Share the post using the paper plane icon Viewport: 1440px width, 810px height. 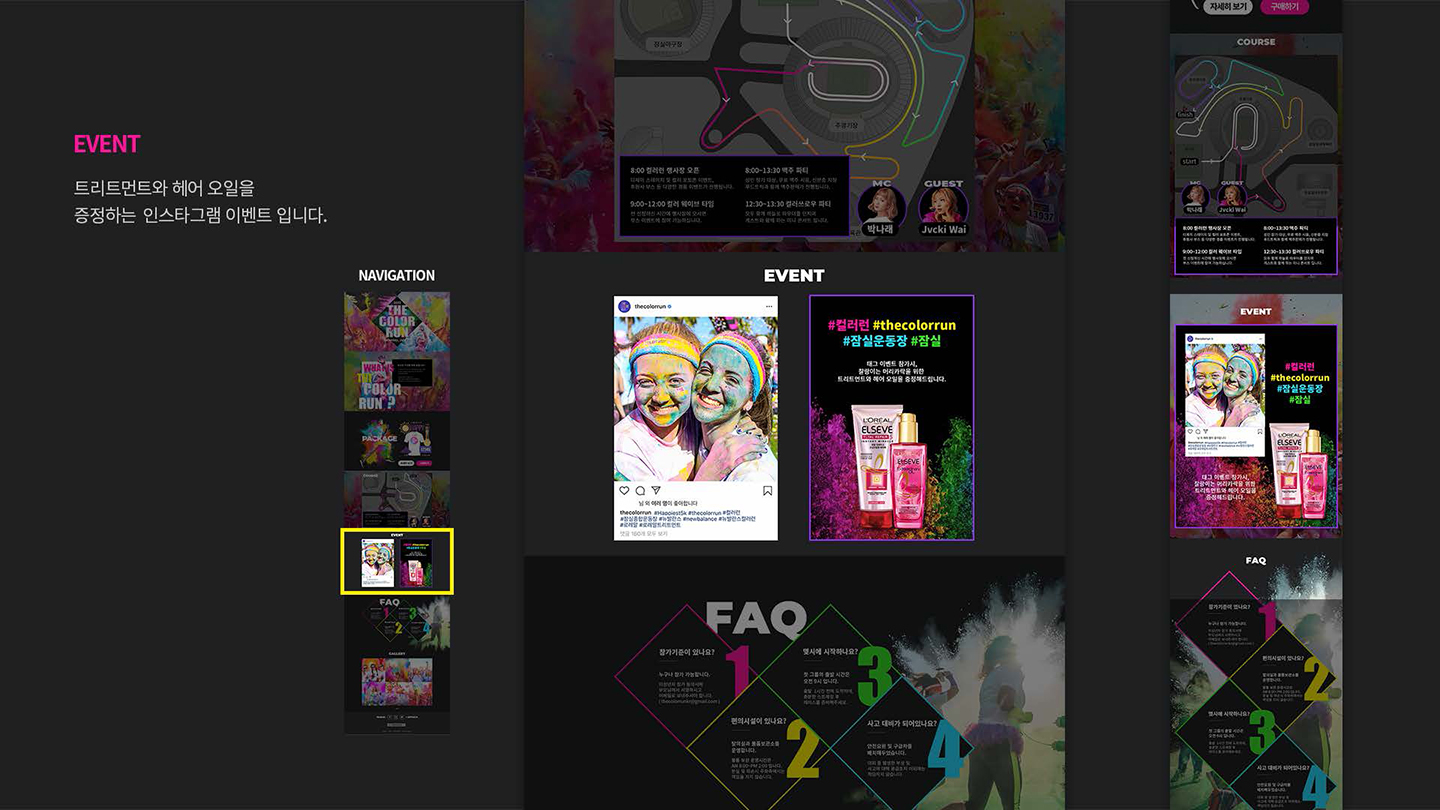pos(655,490)
